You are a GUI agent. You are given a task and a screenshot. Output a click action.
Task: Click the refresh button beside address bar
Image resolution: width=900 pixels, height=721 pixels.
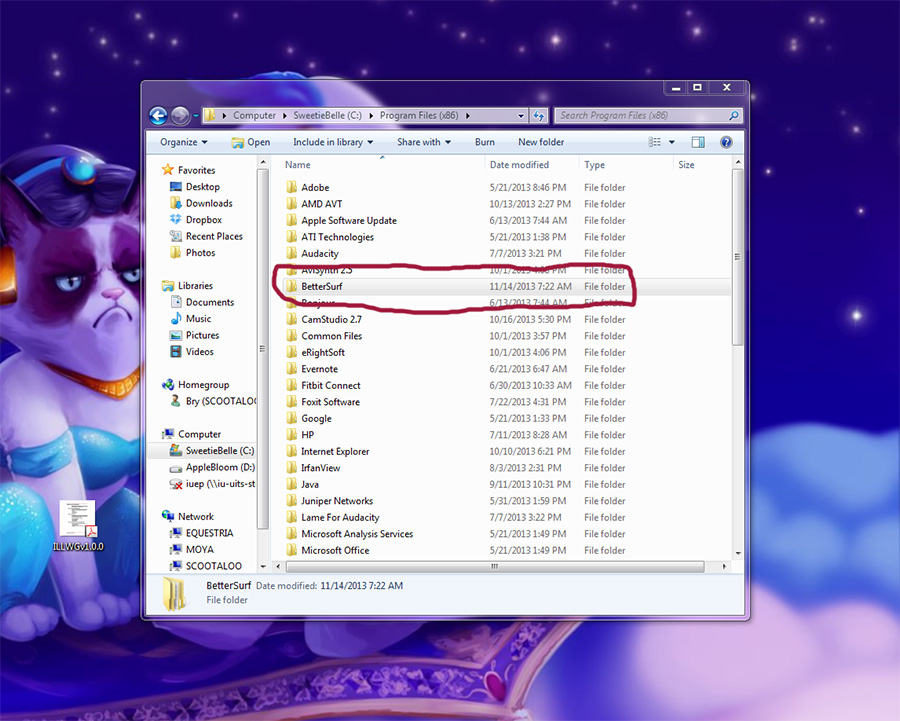coord(538,115)
